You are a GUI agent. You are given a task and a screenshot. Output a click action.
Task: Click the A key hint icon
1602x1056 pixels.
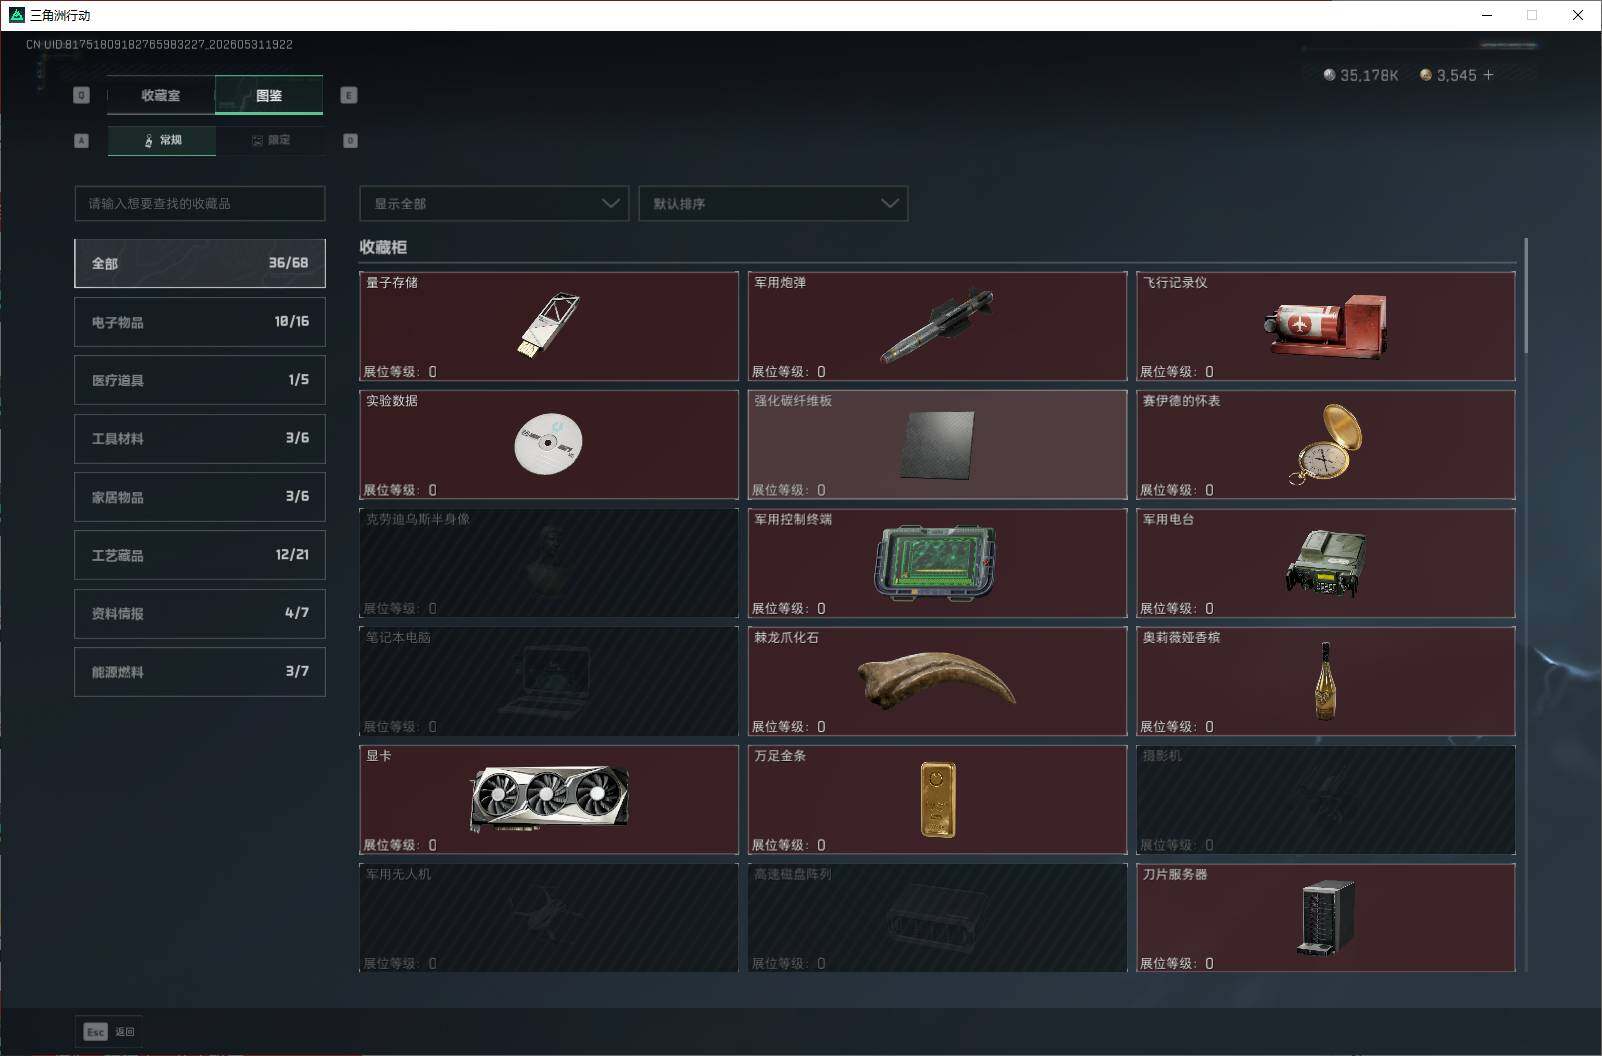pyautogui.click(x=82, y=141)
